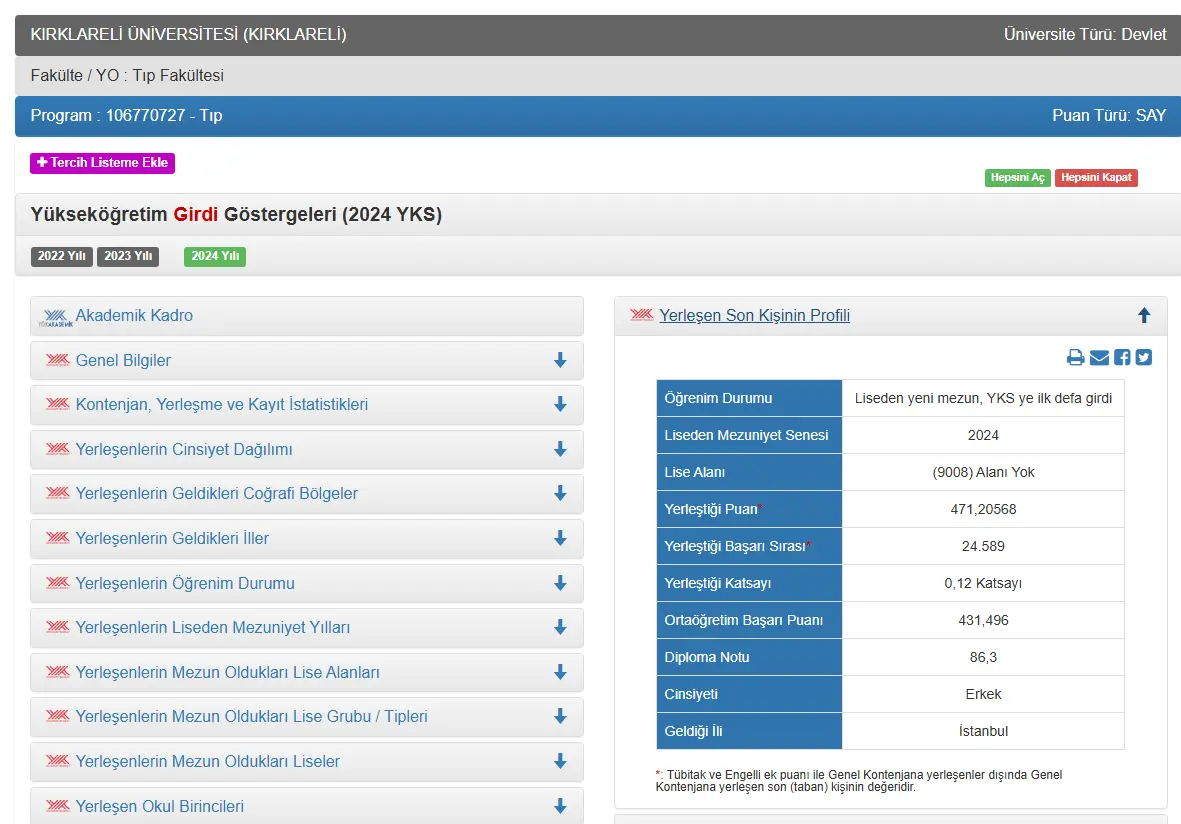Collapse Yerleşen Son Kişinin Profili panel arrow
Image resolution: width=1181 pixels, height=824 pixels.
pos(1144,316)
